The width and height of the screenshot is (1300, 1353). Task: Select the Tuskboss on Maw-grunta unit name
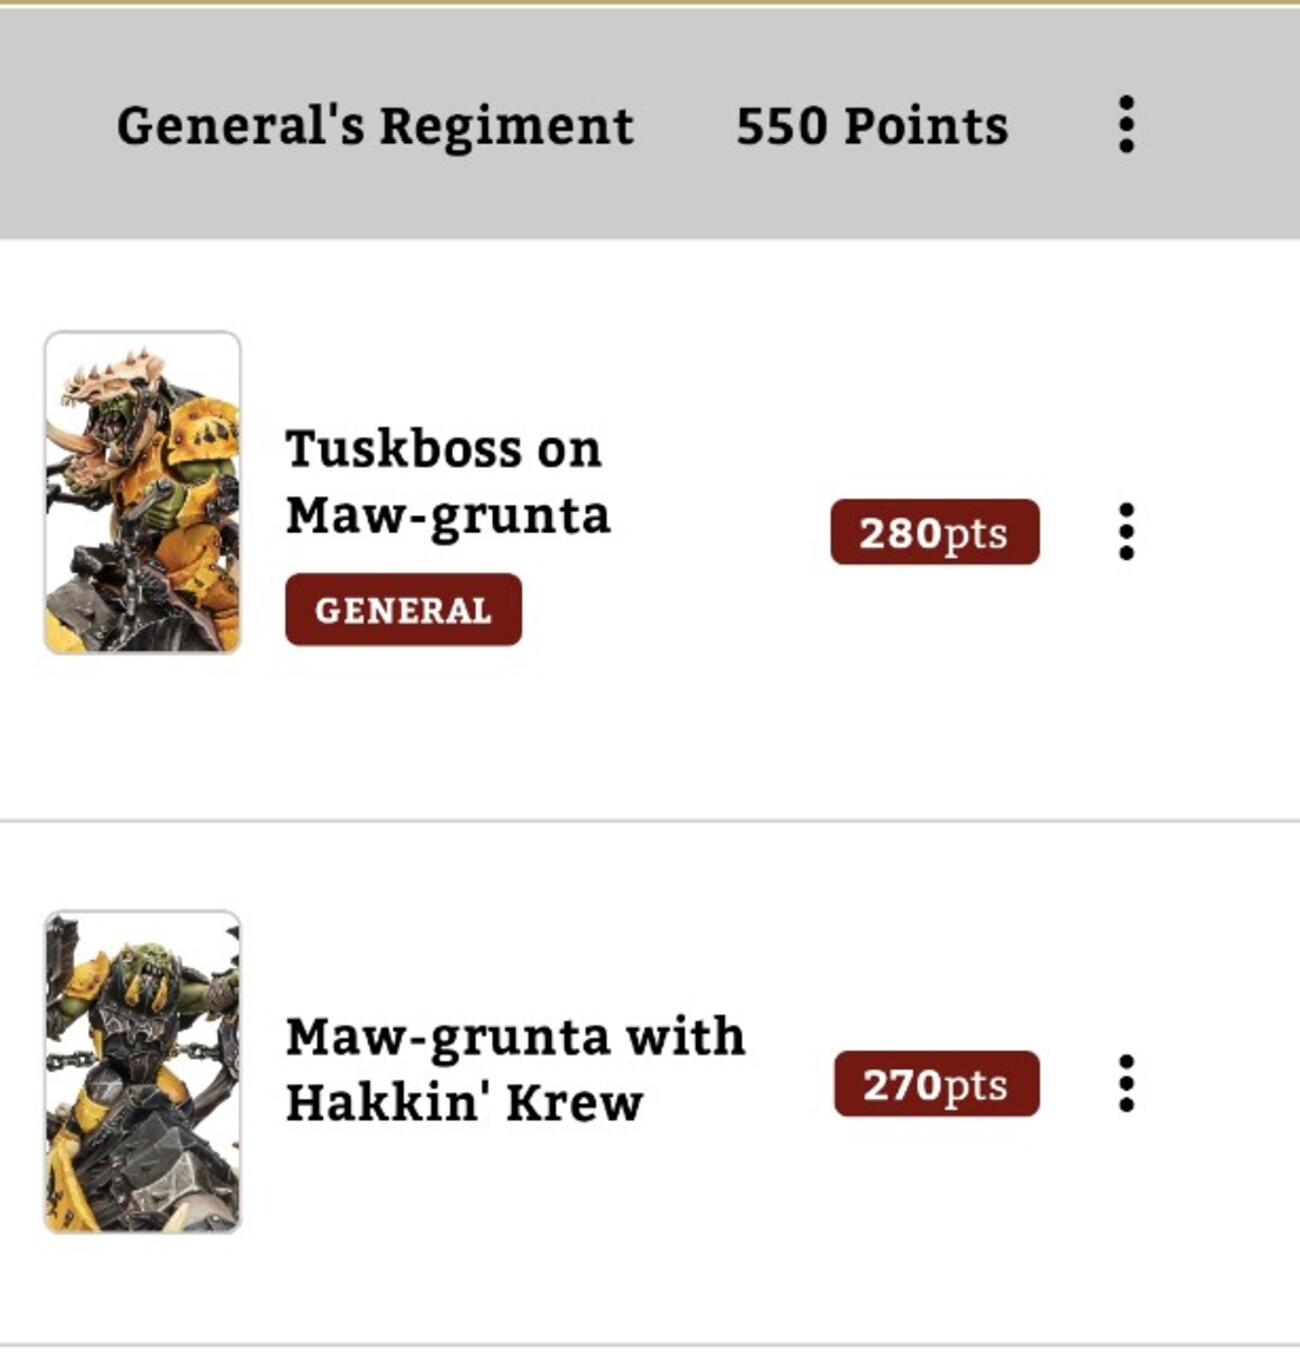pos(446,481)
